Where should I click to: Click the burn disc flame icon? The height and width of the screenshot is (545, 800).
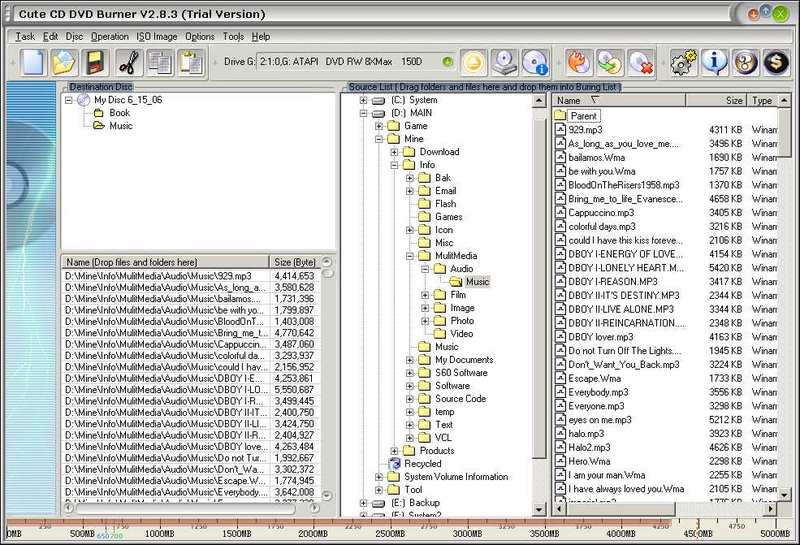click(579, 63)
